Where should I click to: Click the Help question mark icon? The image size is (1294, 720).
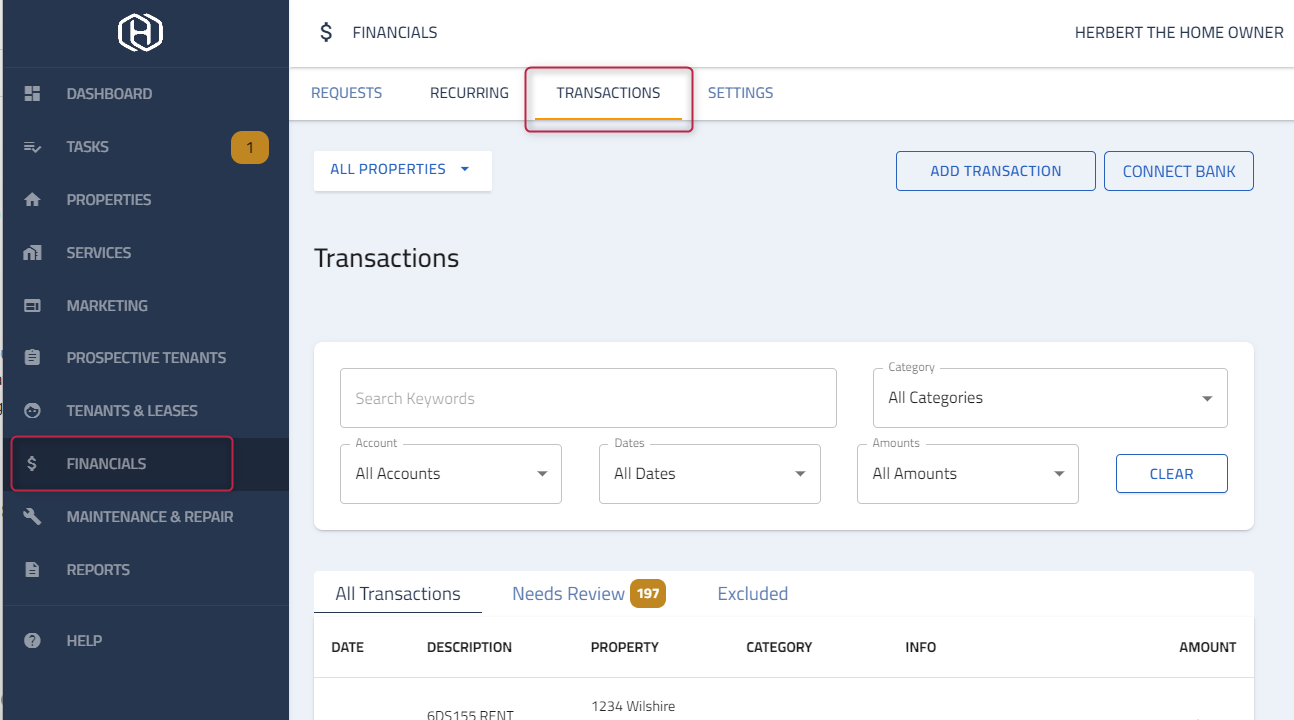pyautogui.click(x=32, y=641)
